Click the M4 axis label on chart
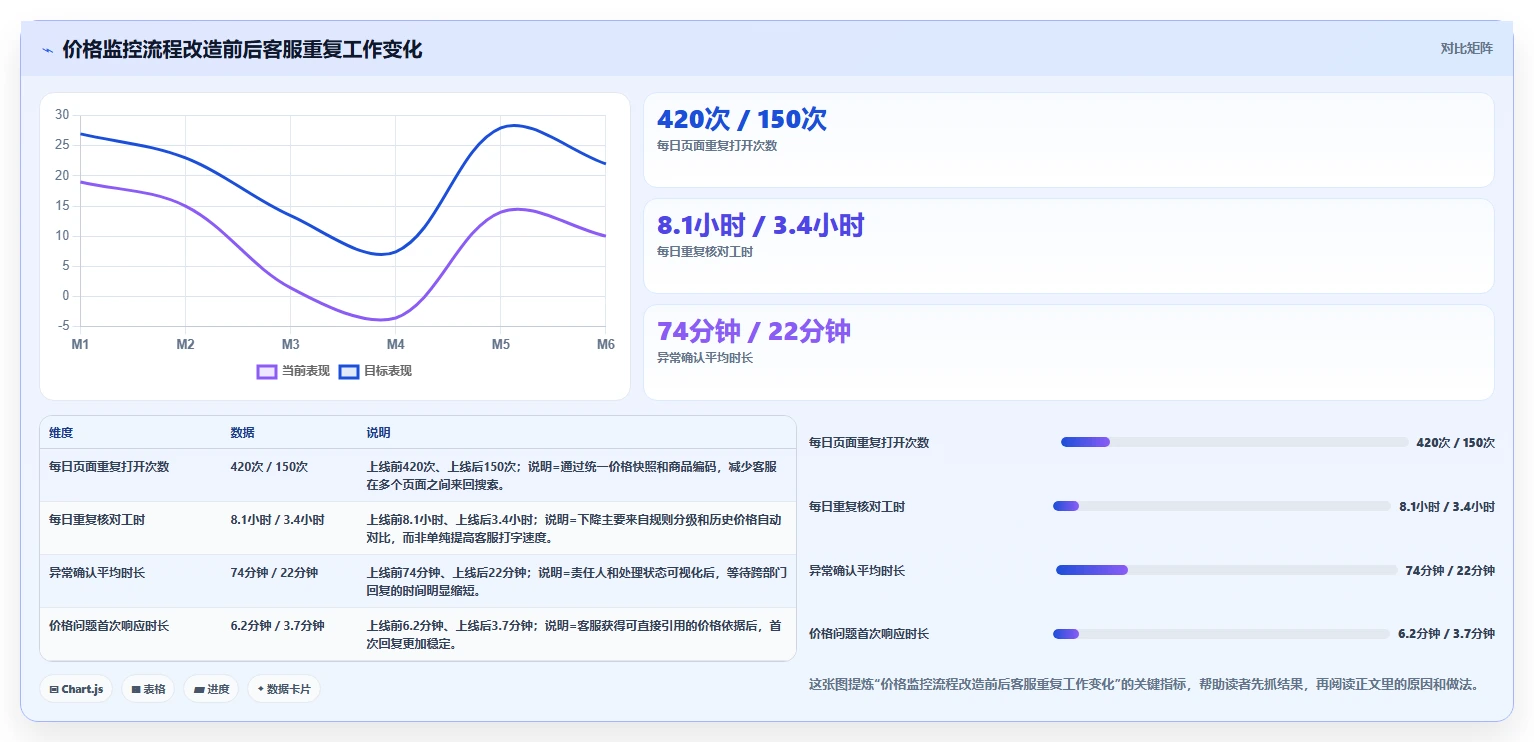Viewport: 1534px width, 742px height. 395,344
